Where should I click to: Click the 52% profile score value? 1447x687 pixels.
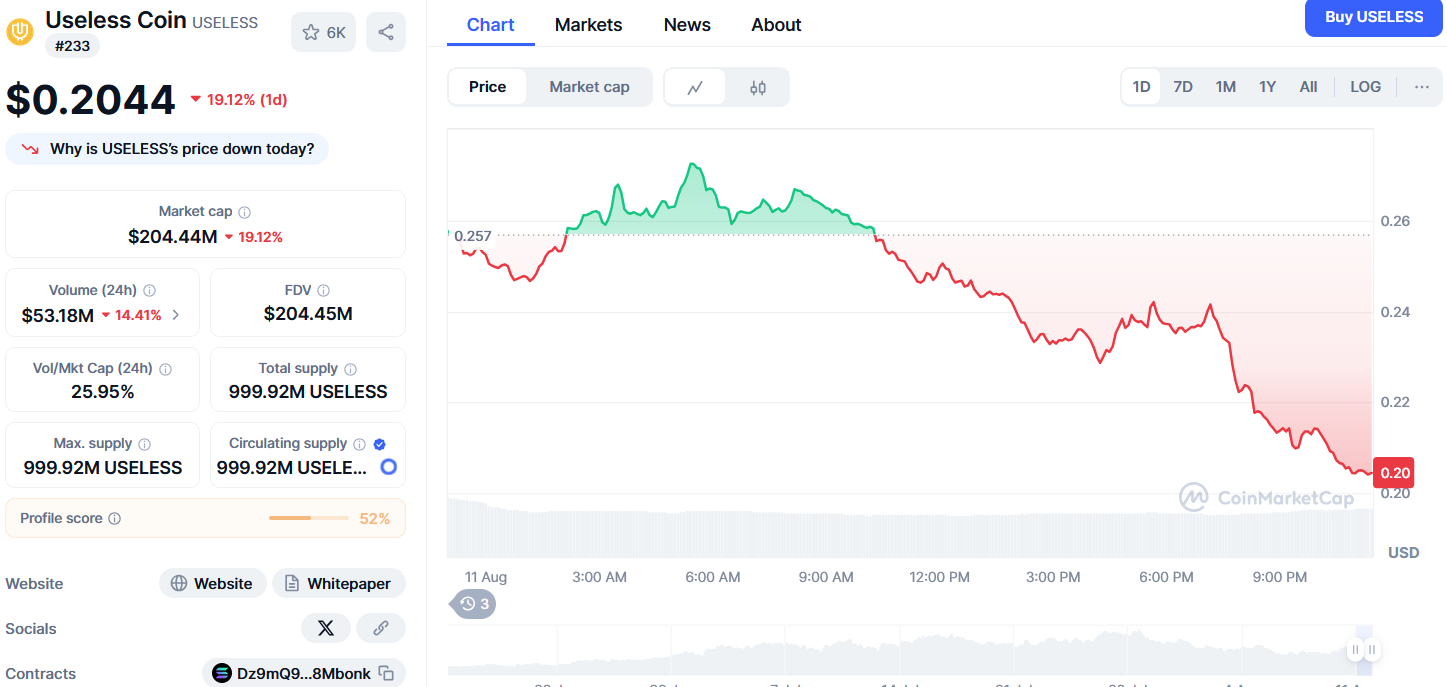pos(375,518)
